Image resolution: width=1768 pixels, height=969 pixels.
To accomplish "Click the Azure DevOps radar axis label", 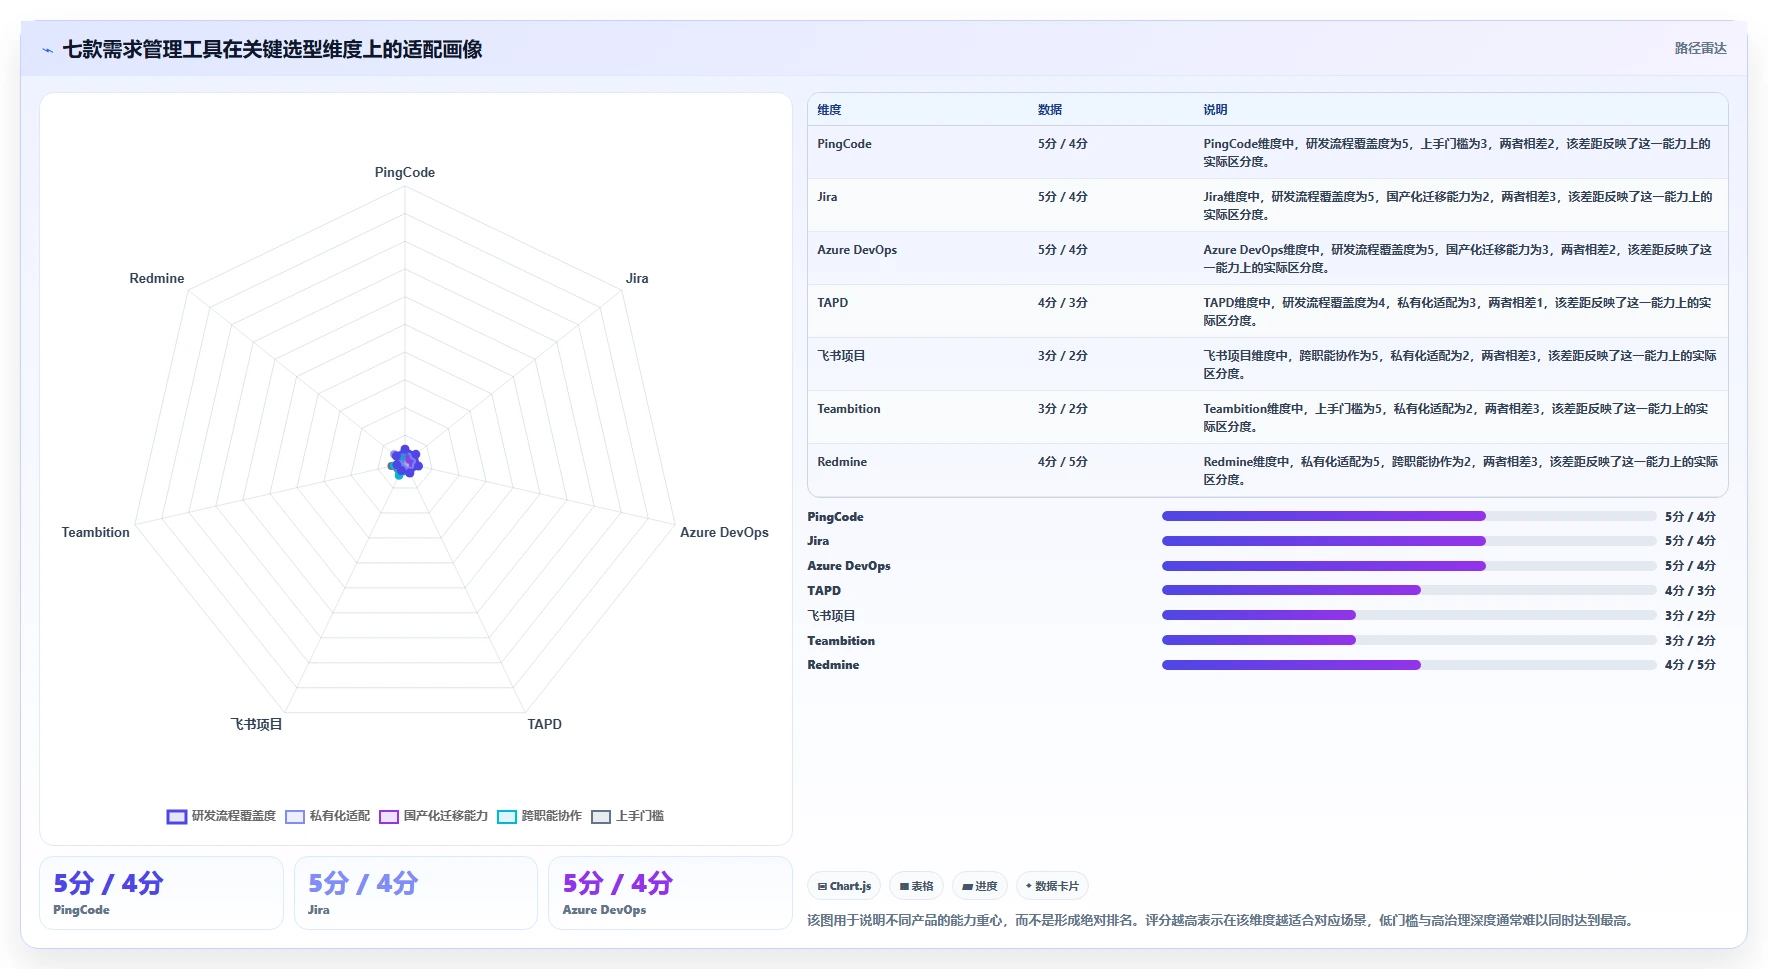I will pyautogui.click(x=724, y=532).
